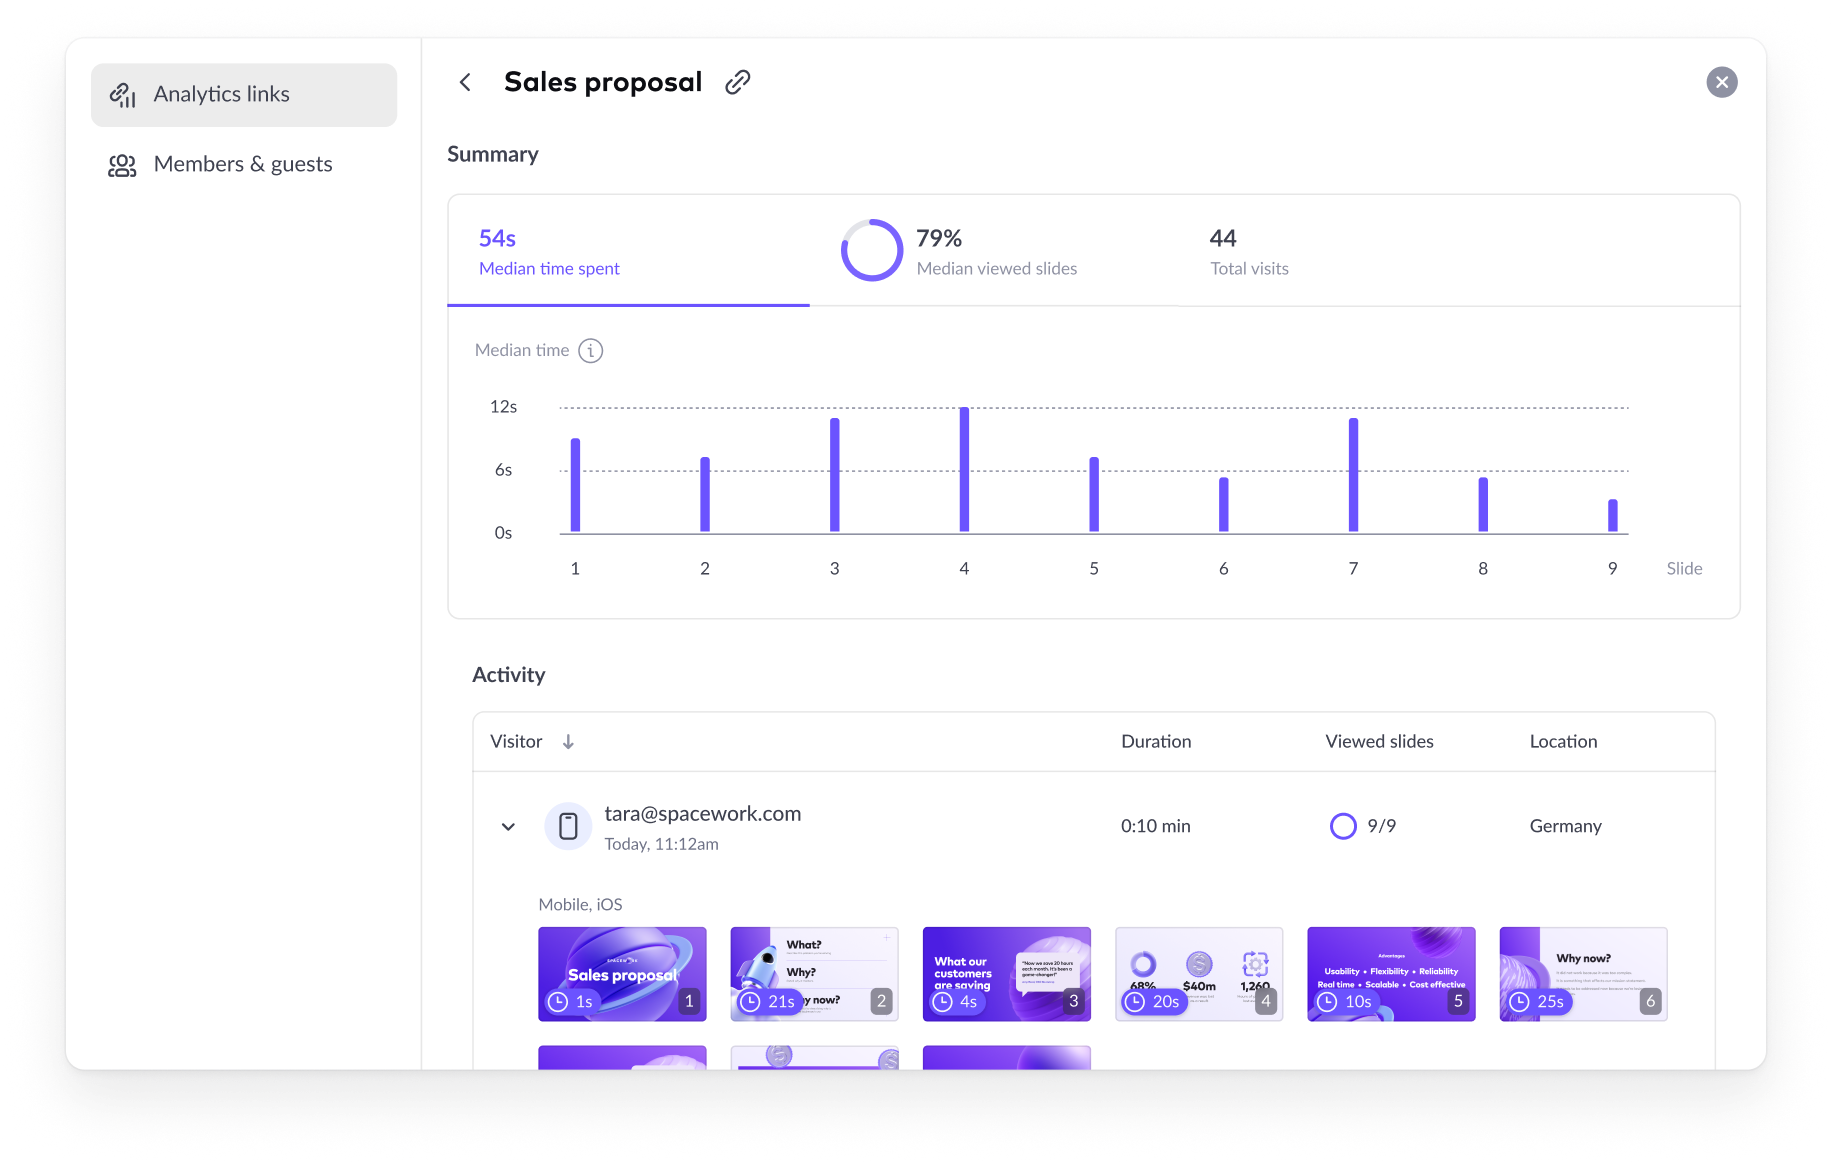This screenshot has height=1163, width=1832.
Task: Open slide 5 Advantages thumbnail
Action: (x=1391, y=975)
